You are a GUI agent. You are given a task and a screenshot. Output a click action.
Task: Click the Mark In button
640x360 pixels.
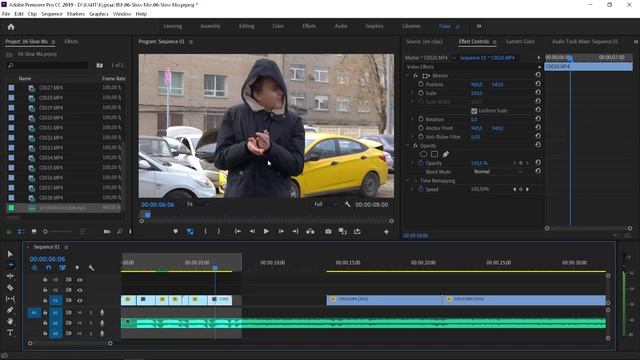[205, 231]
